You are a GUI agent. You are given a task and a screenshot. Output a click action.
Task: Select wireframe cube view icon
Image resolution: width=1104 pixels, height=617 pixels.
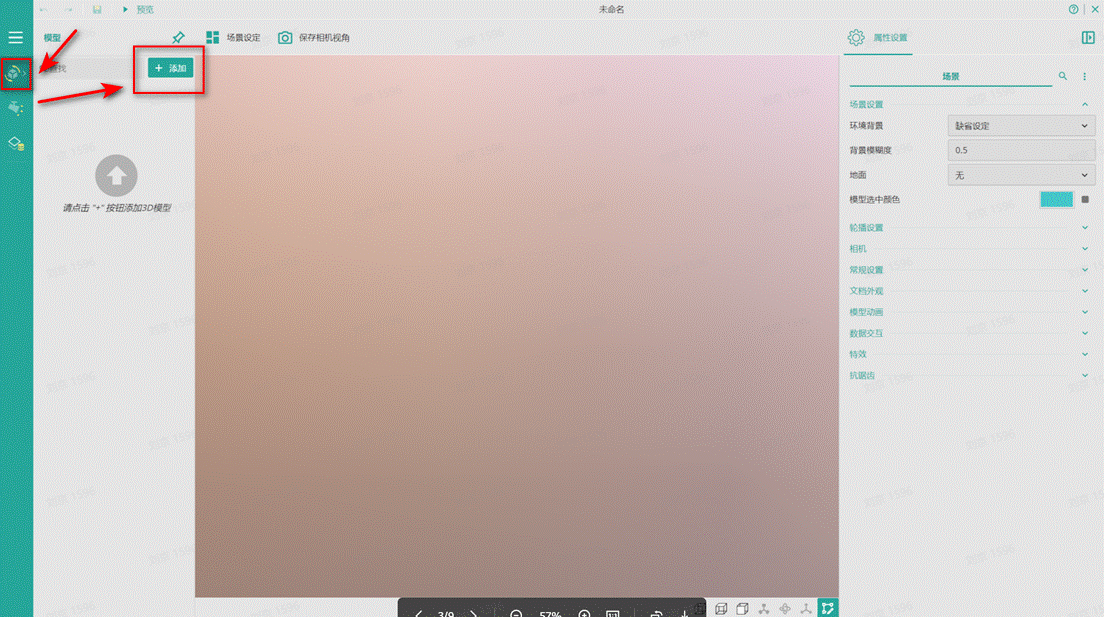coord(721,609)
